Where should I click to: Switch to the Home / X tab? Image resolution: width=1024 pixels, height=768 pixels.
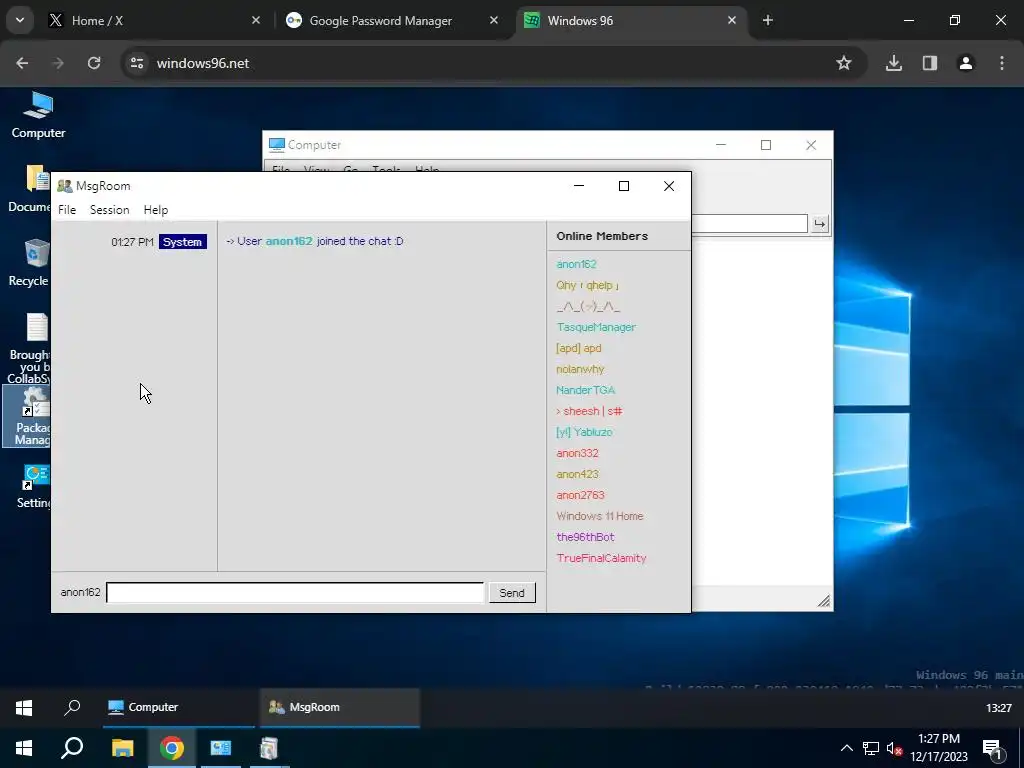155,21
